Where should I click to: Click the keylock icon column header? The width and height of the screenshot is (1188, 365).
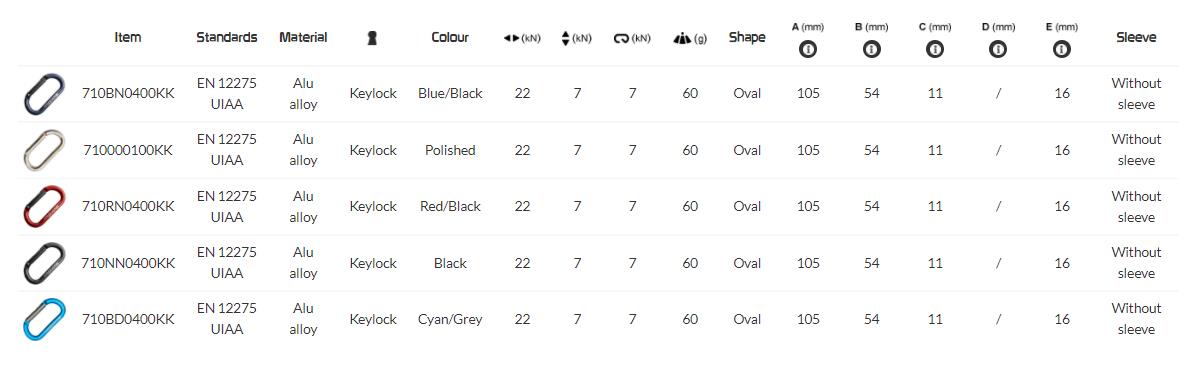pos(372,38)
